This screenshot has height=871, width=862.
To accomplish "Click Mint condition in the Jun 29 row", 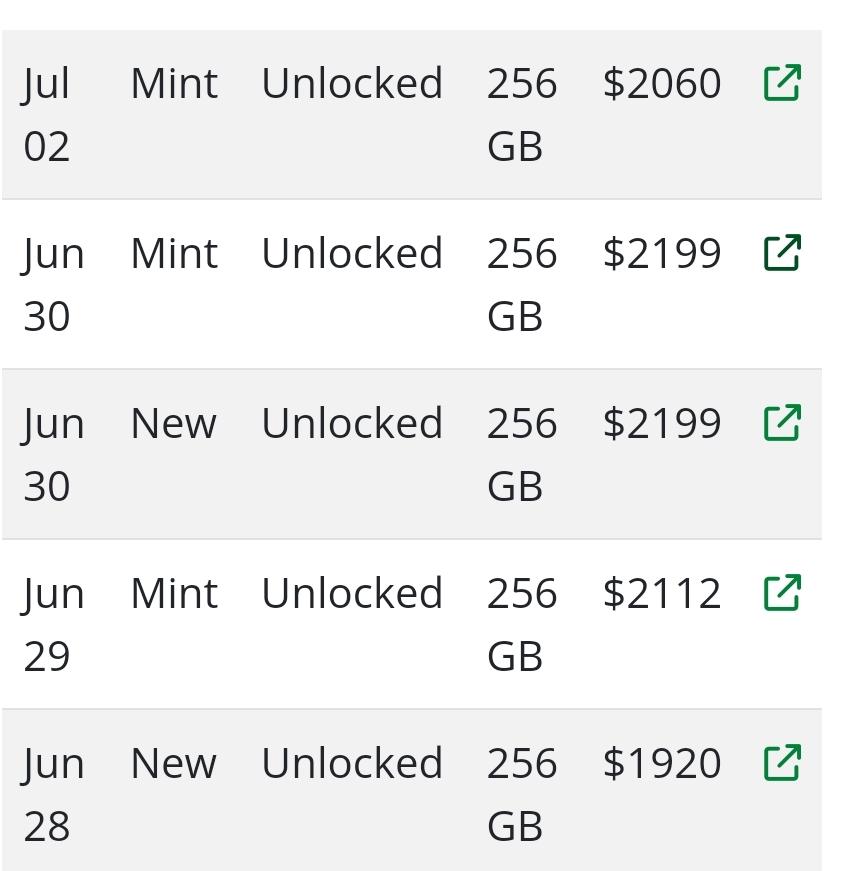I will tap(174, 594).
